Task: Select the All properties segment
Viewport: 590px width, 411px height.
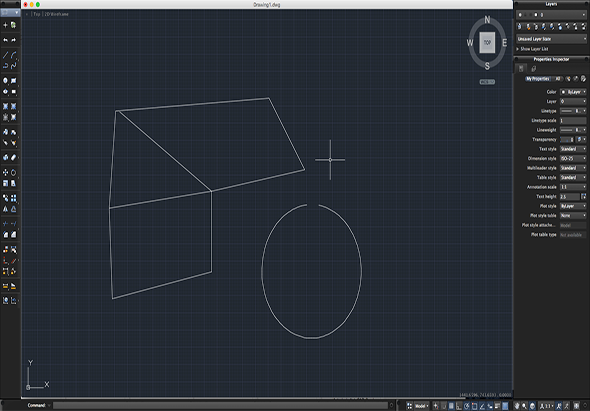Action: pyautogui.click(x=558, y=79)
